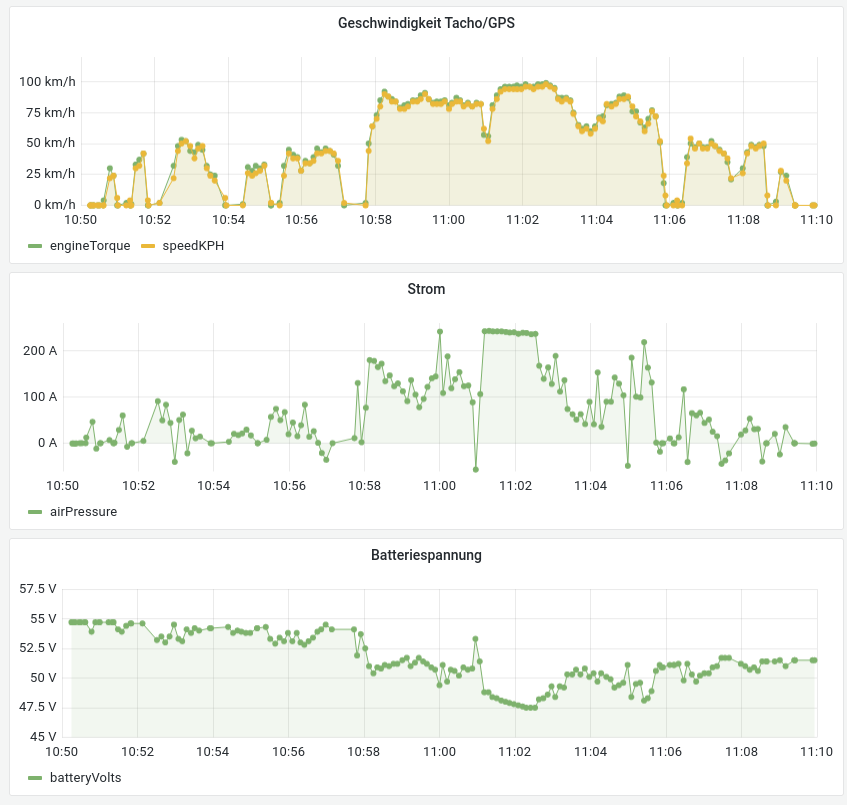847x805 pixels.
Task: Click the 100 km/h y-axis label
Action: 47,82
